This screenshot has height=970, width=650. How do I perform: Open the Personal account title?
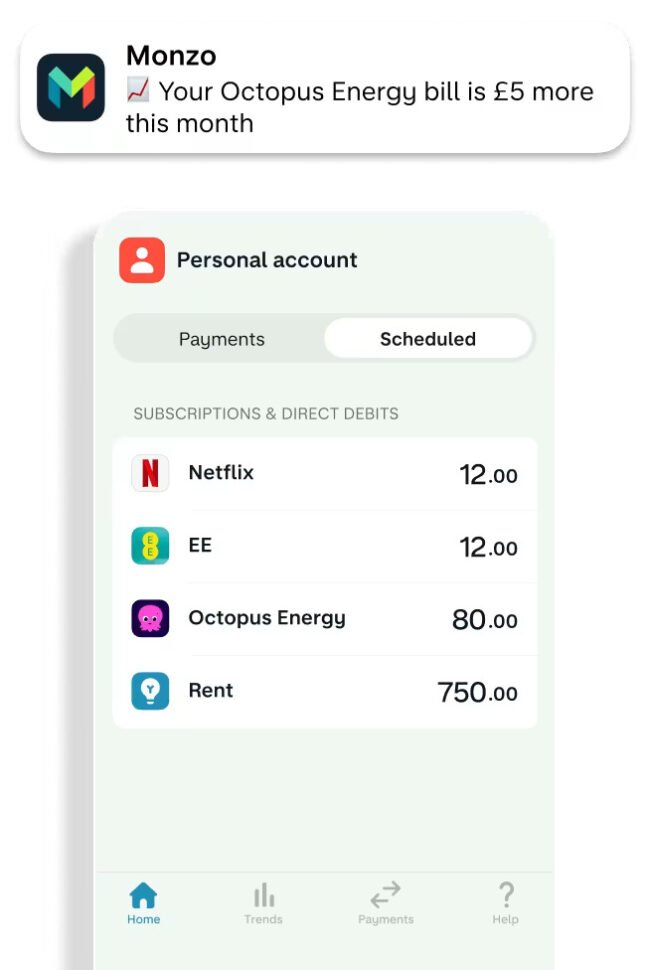[x=267, y=260]
